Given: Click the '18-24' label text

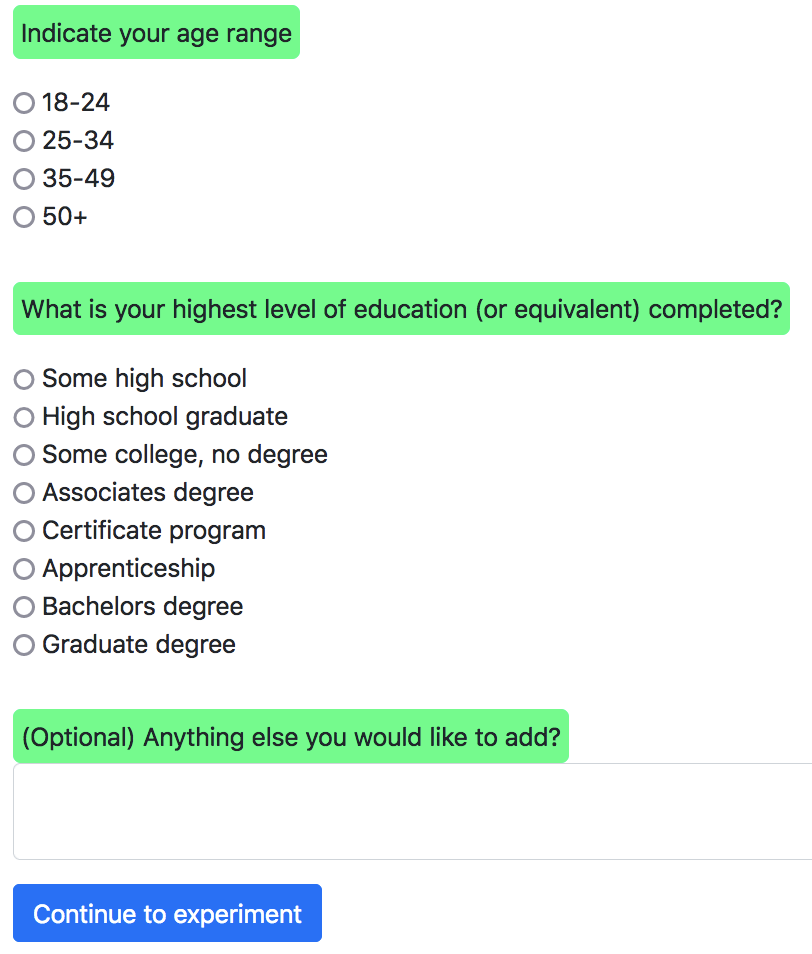Looking at the screenshot, I should (x=76, y=103).
